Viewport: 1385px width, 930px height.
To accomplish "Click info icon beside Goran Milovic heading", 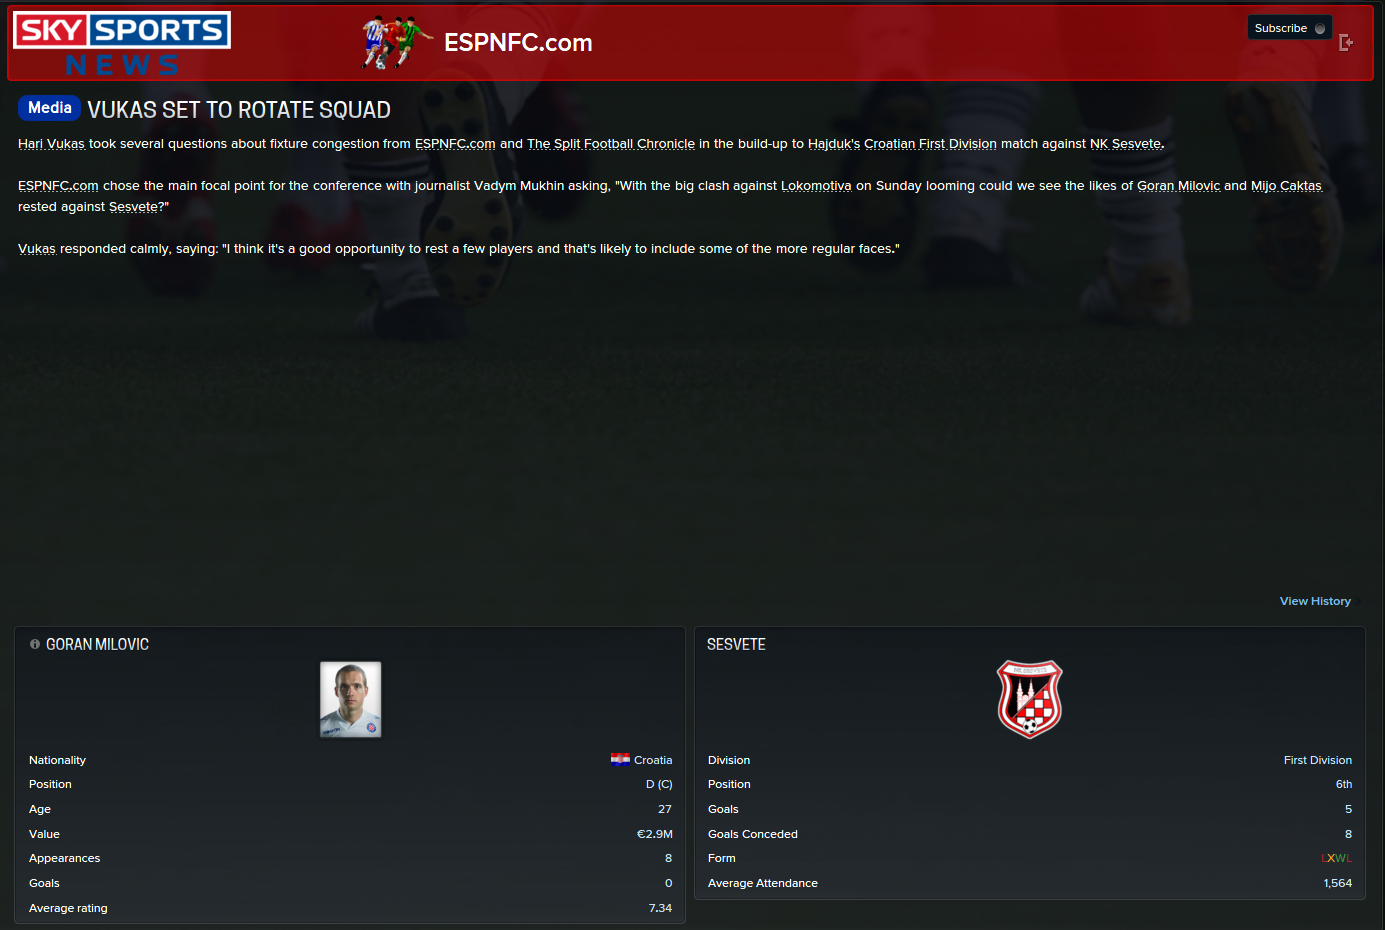I will pos(35,644).
